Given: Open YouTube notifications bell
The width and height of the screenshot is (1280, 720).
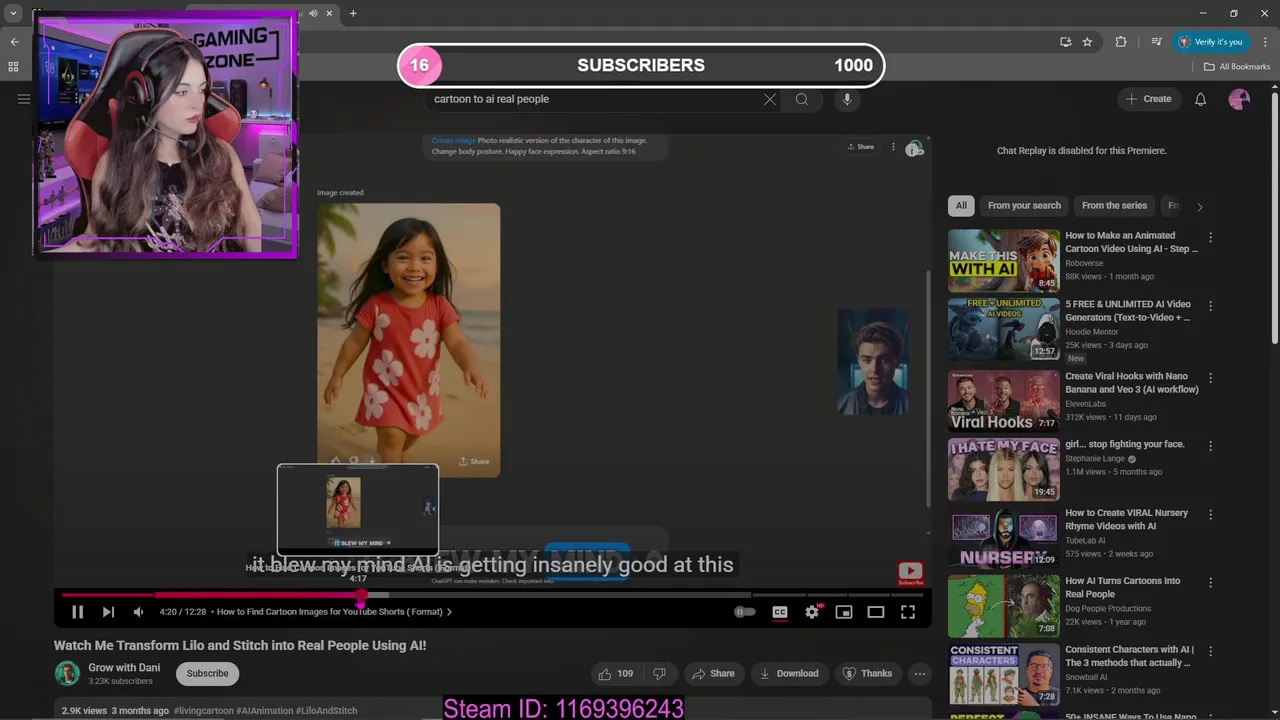Looking at the screenshot, I should [x=1200, y=99].
